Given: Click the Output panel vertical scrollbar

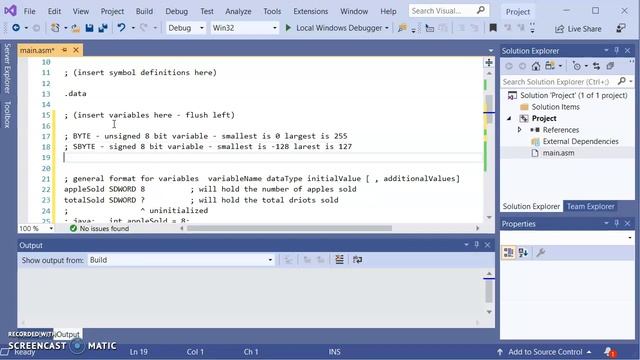Looking at the screenshot, I should pos(489,292).
